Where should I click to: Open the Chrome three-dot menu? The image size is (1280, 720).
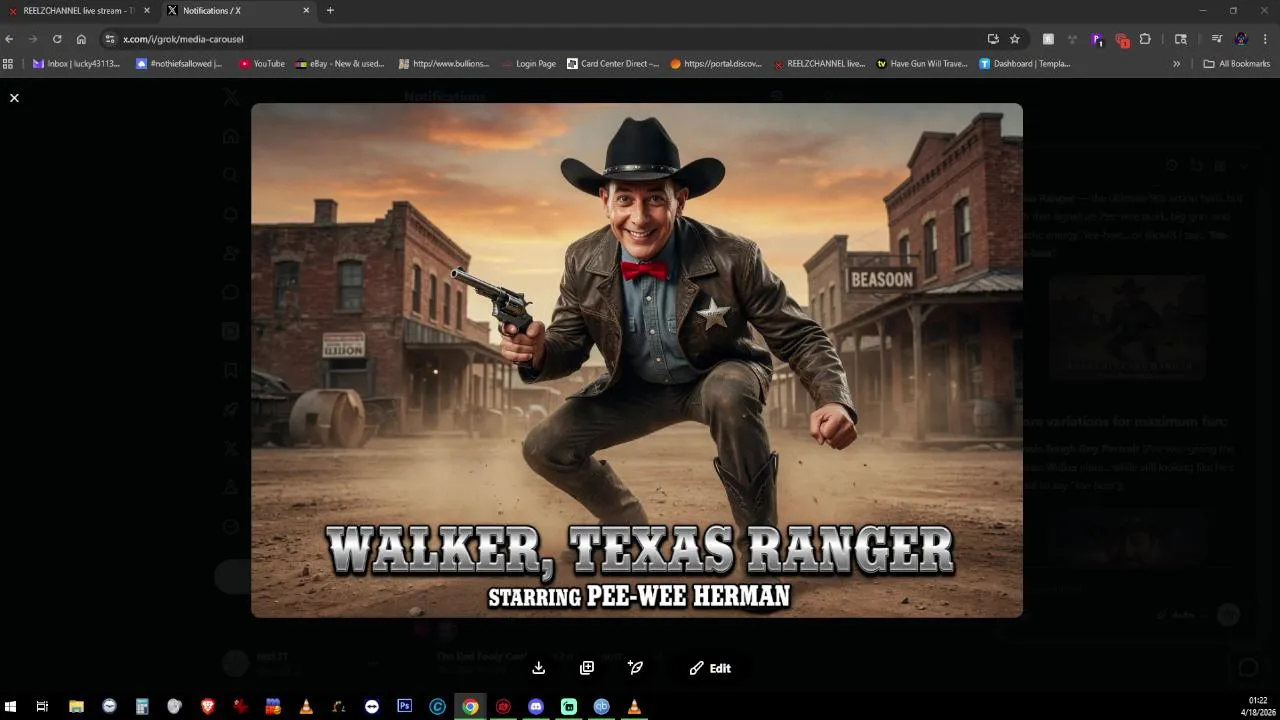pyautogui.click(x=1266, y=39)
